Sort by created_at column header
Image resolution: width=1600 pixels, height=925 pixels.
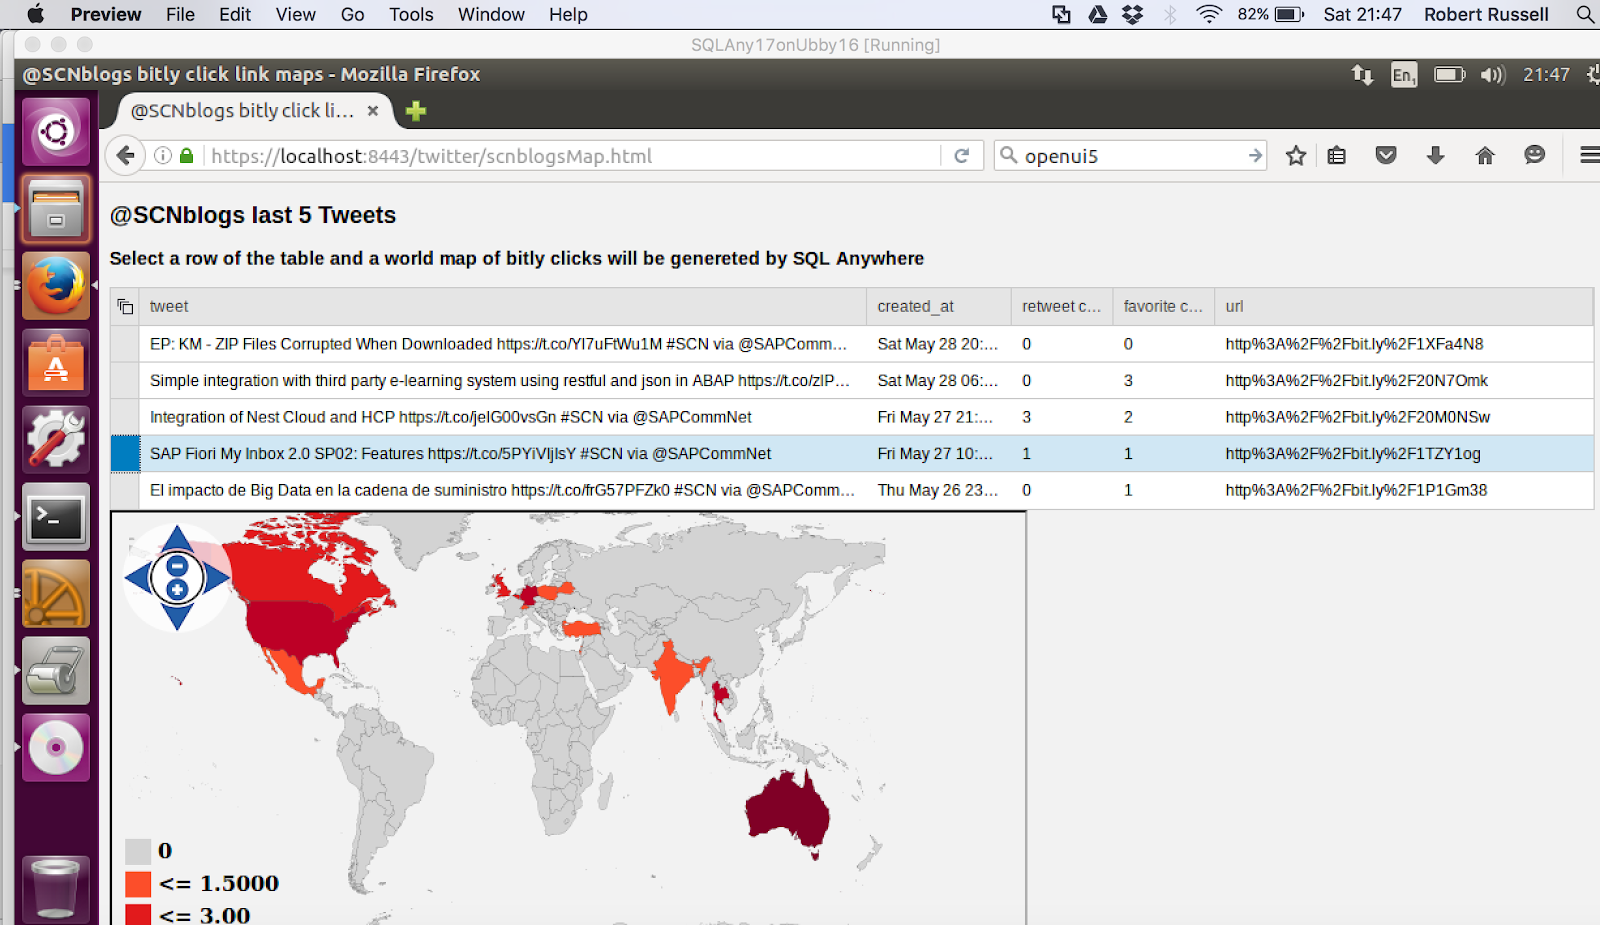938,307
